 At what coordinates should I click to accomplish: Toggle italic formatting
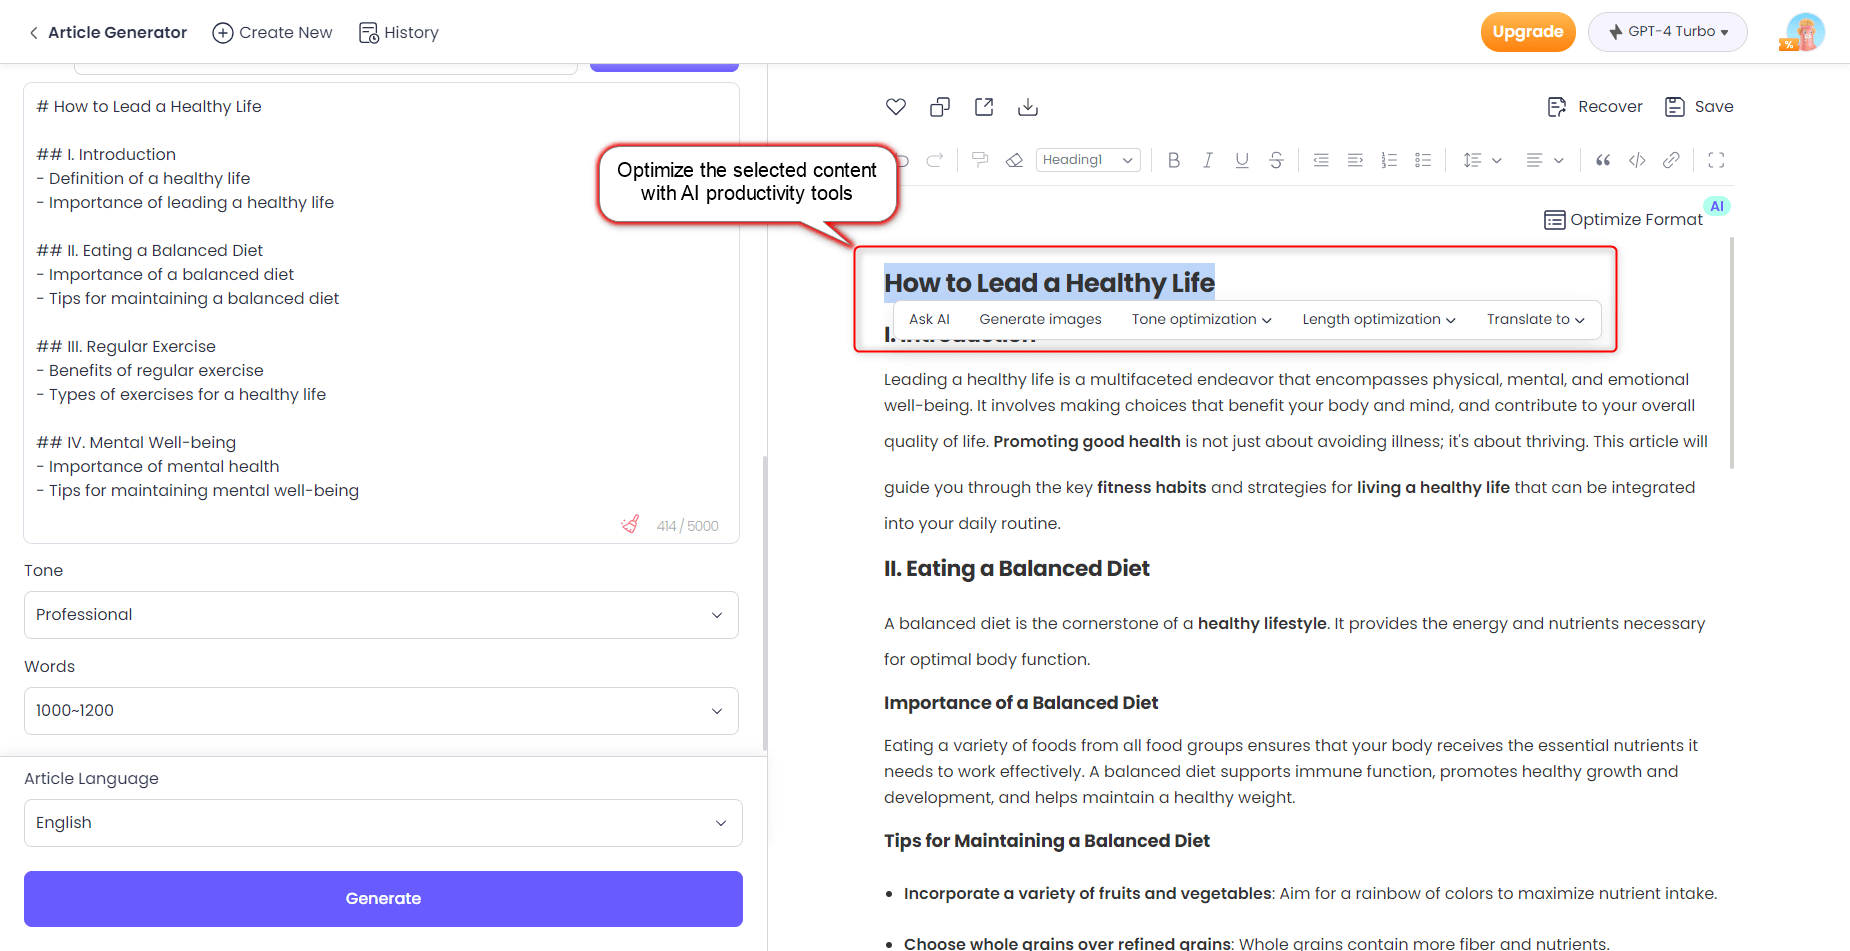click(x=1208, y=160)
